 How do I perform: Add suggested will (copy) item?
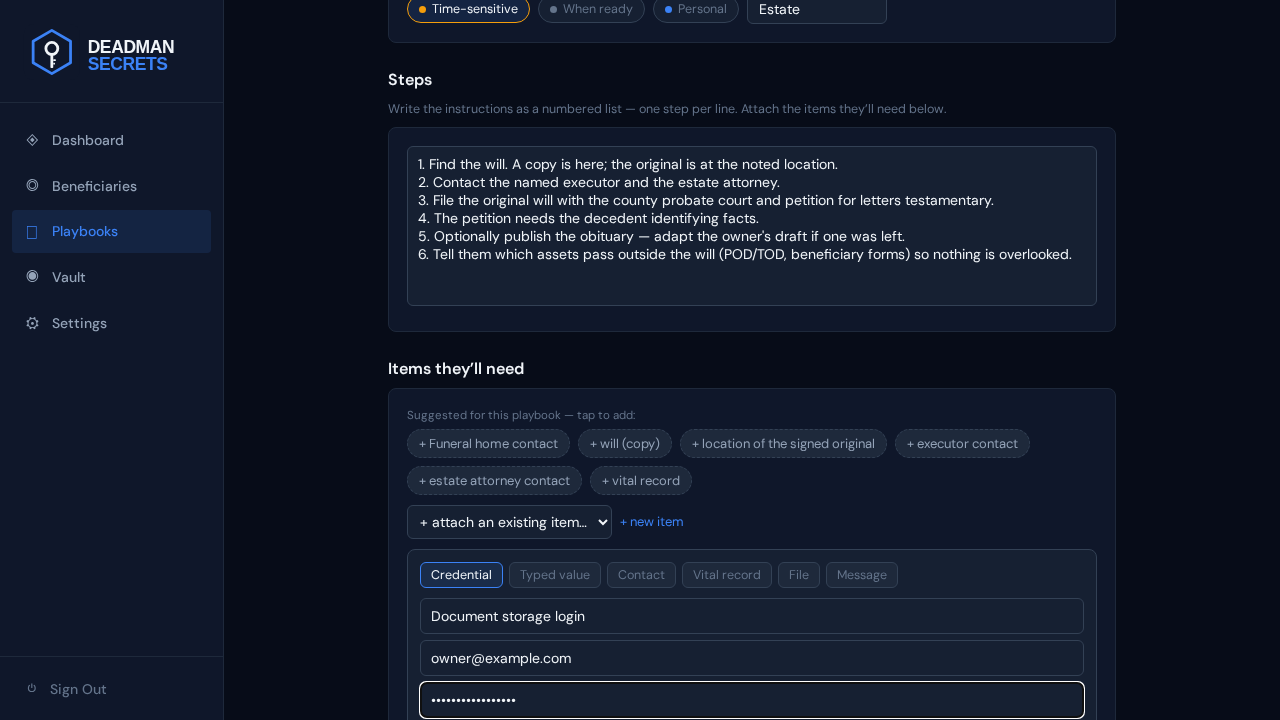pos(625,444)
